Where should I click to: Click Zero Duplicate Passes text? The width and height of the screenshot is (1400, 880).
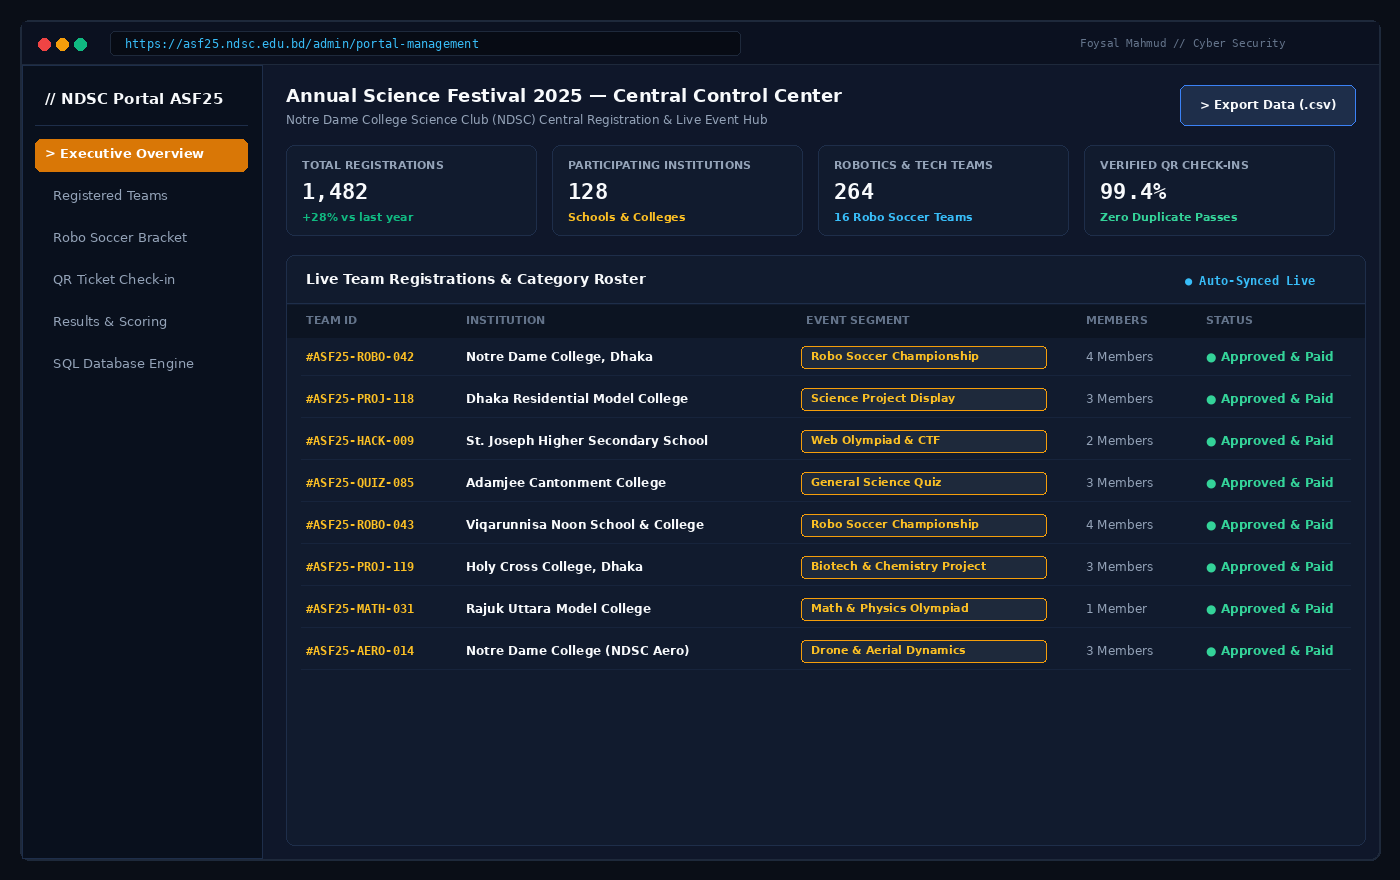[1168, 217]
